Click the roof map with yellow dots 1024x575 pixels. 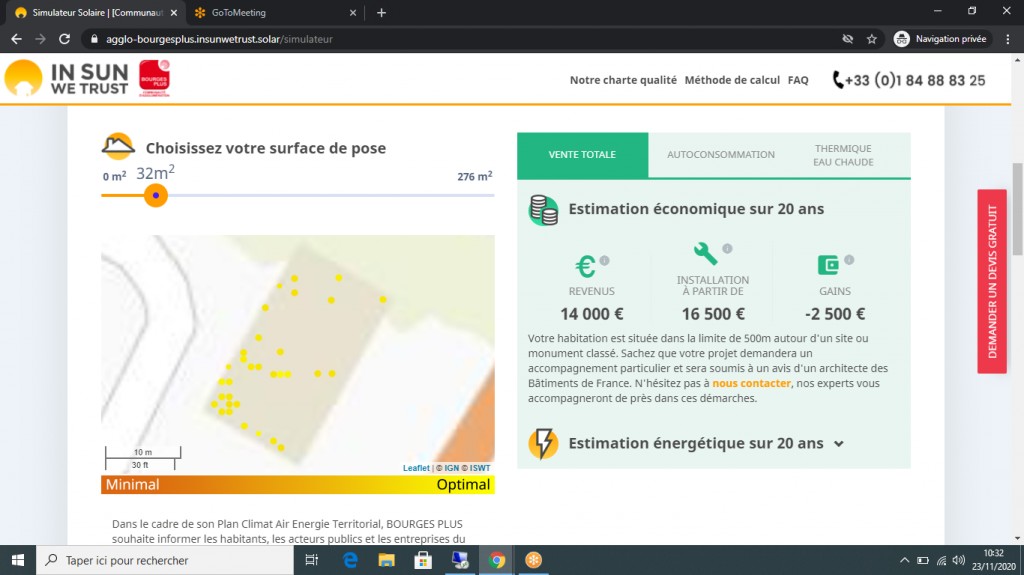coord(298,355)
